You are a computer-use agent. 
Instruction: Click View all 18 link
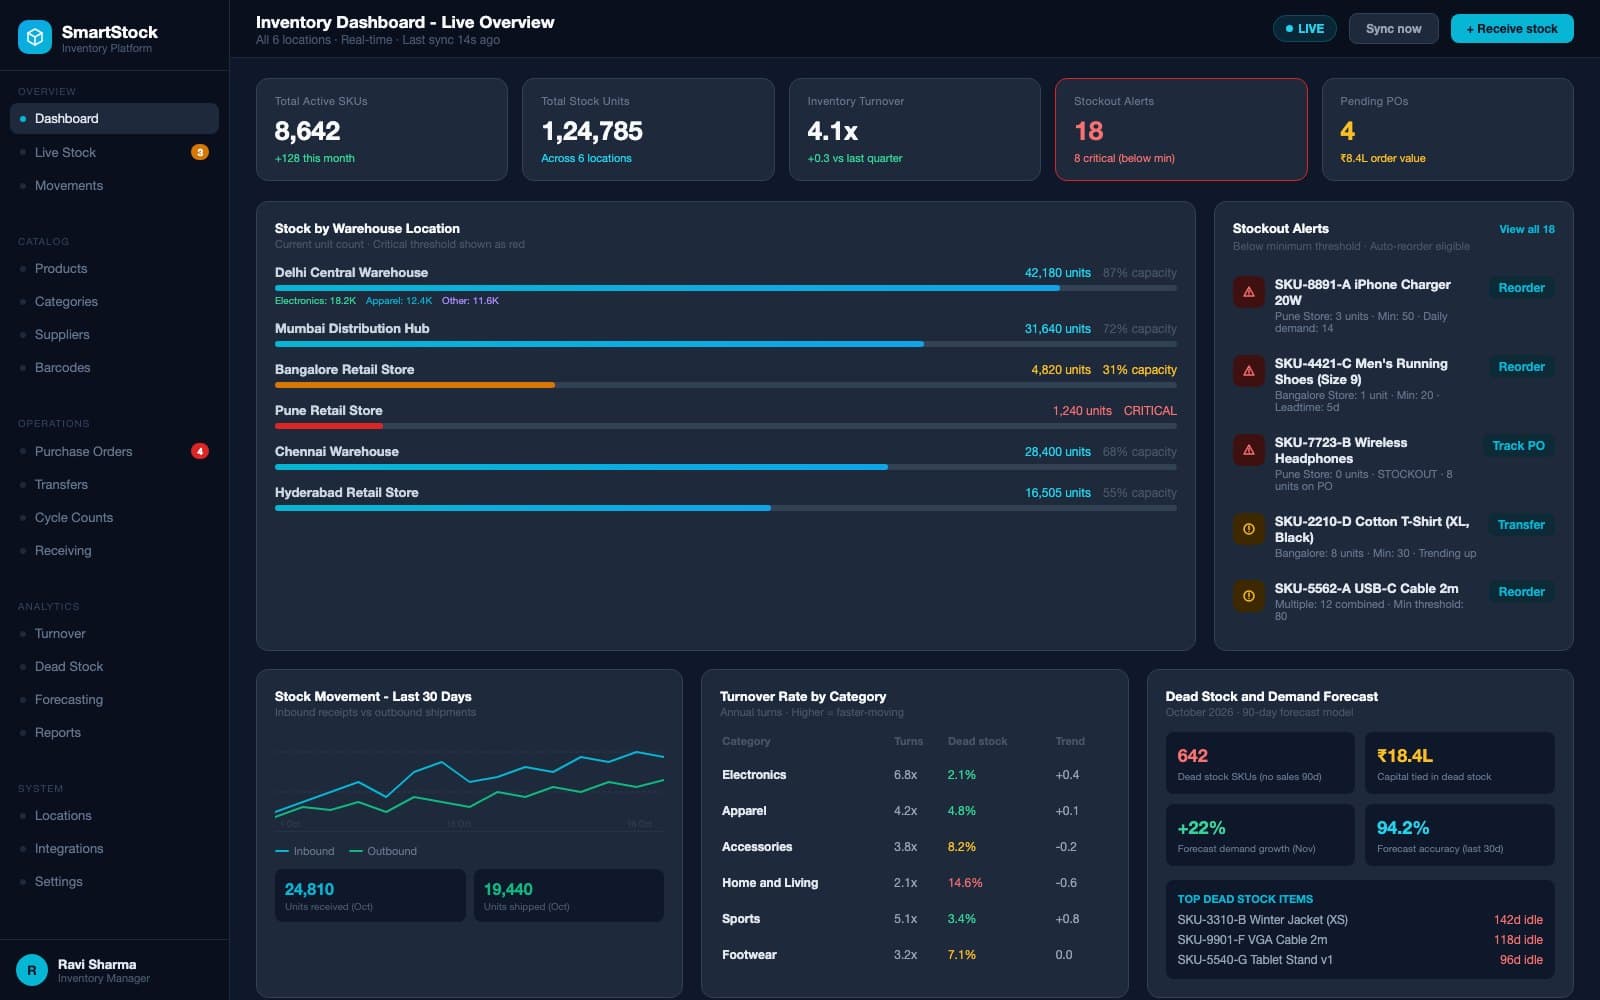(x=1527, y=229)
